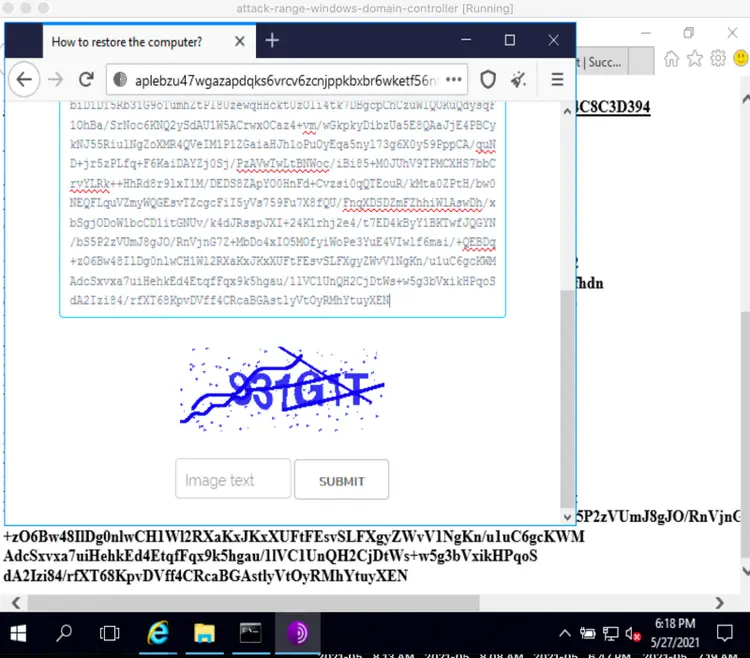Open the Tor Browser hamburger menu
750x658 pixels.
(557, 79)
